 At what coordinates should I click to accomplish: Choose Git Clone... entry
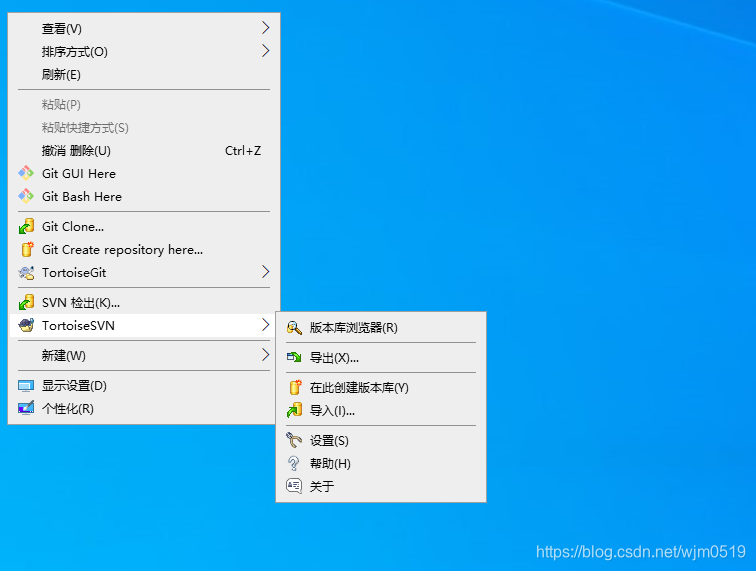pyautogui.click(x=145, y=227)
